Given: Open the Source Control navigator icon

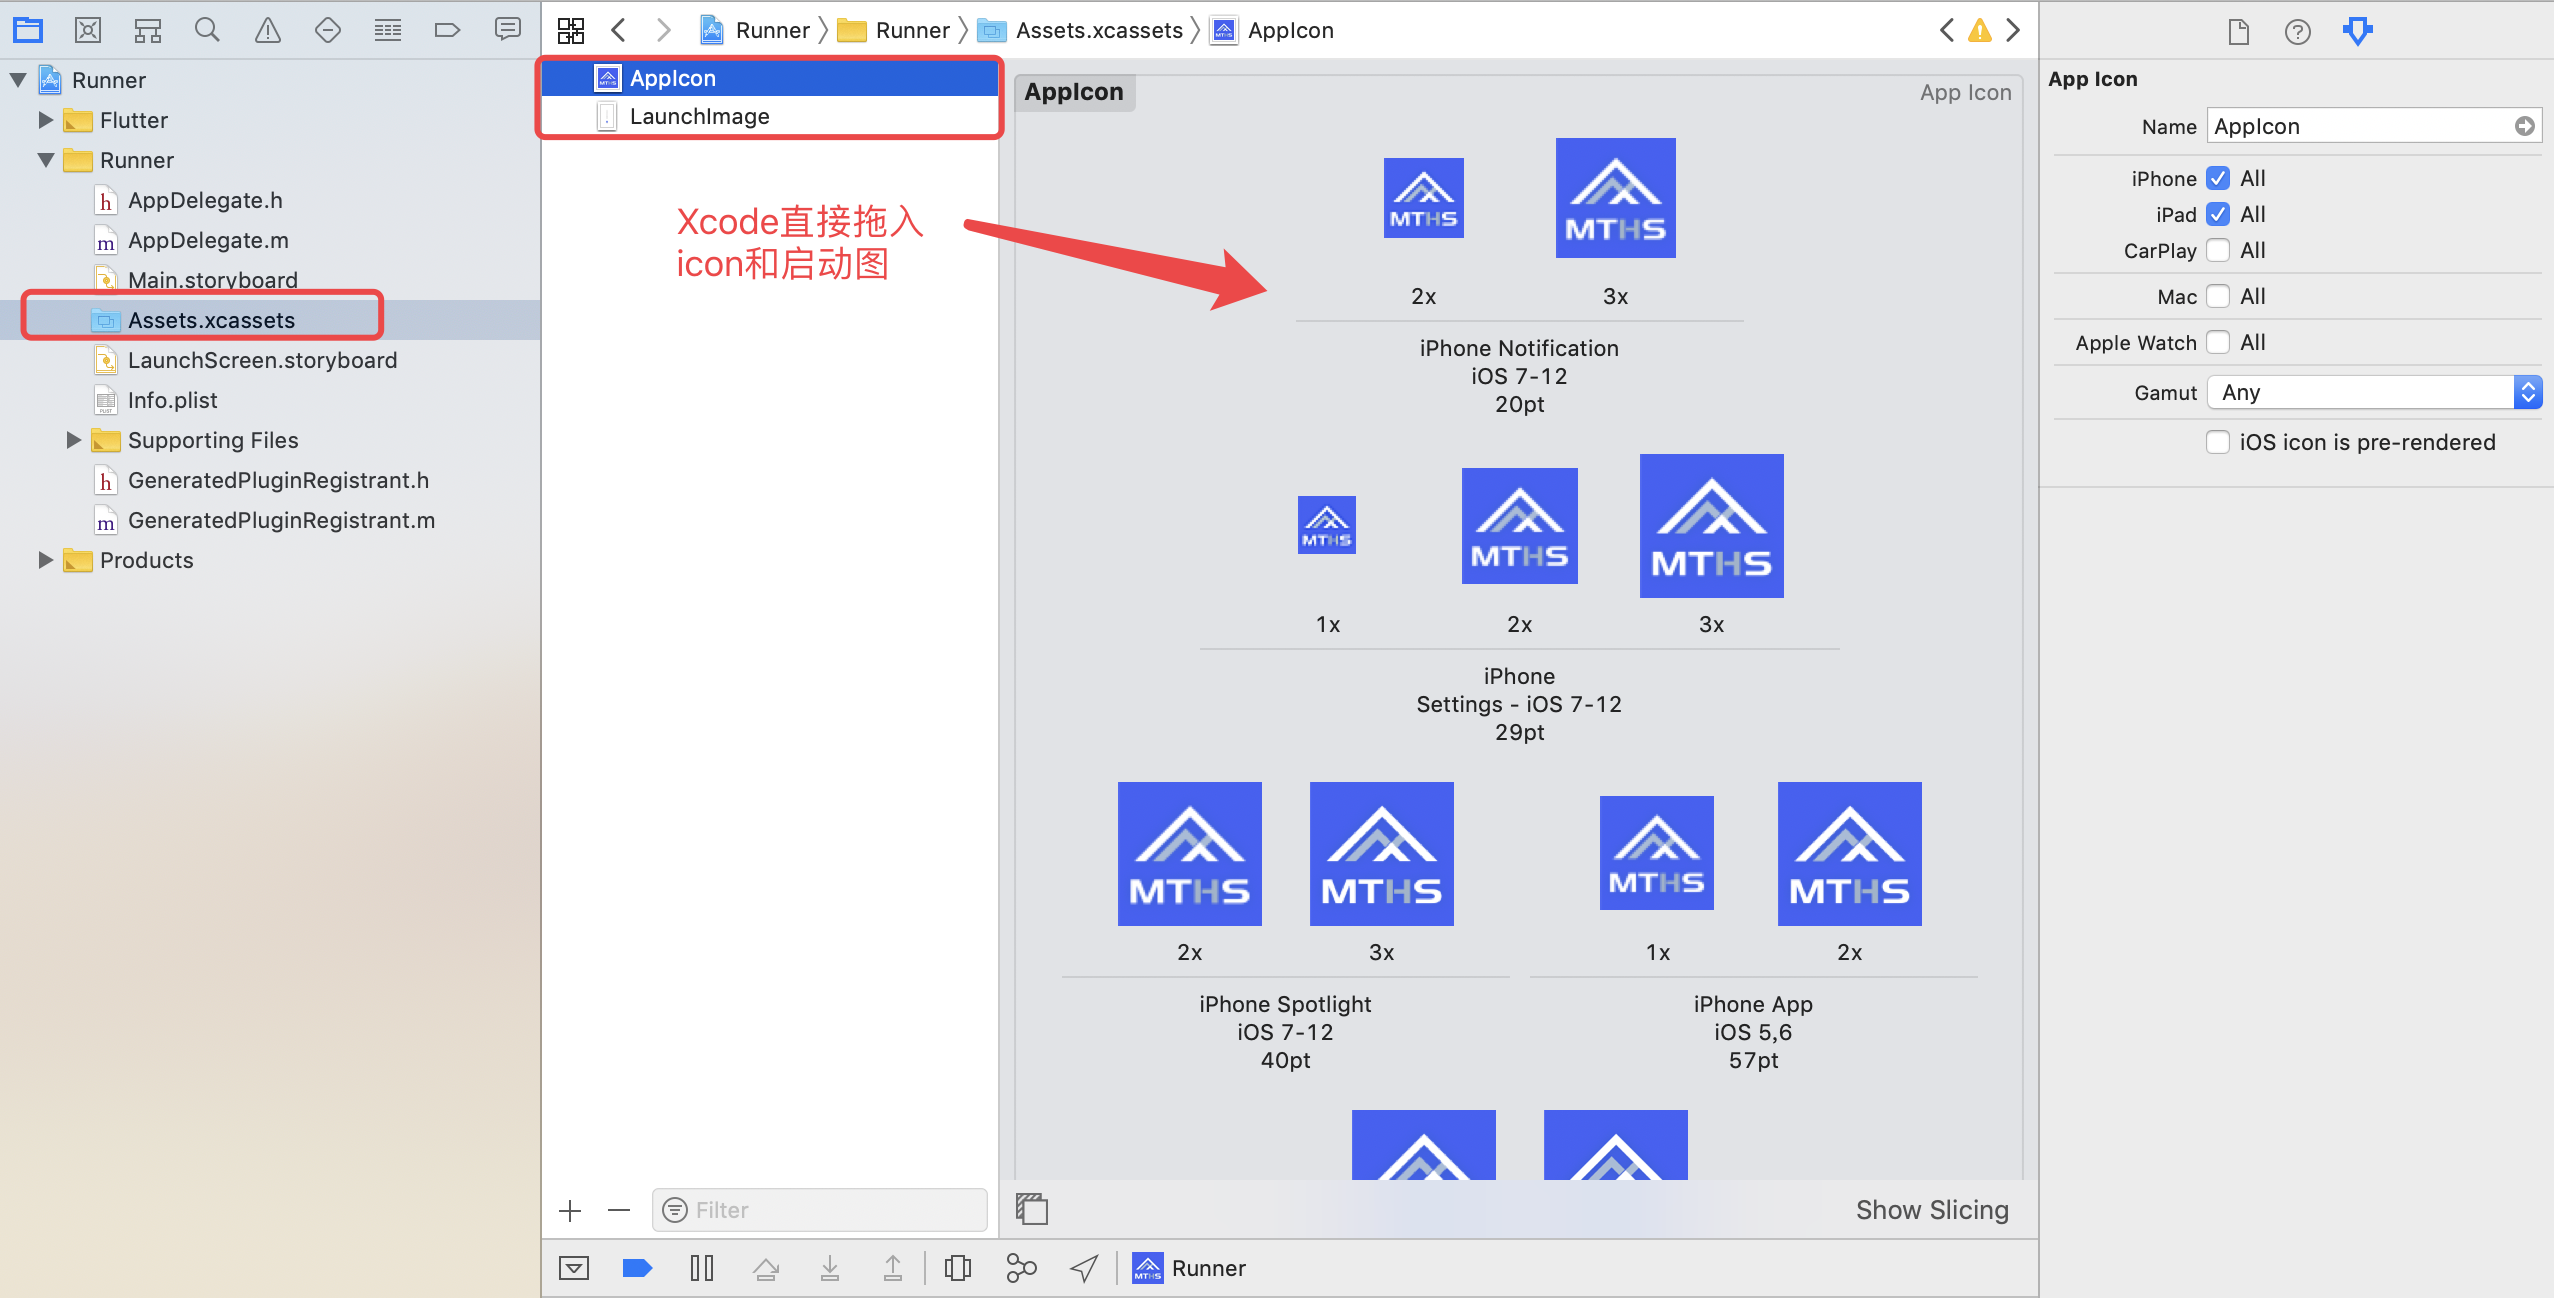Looking at the screenshot, I should 88,30.
